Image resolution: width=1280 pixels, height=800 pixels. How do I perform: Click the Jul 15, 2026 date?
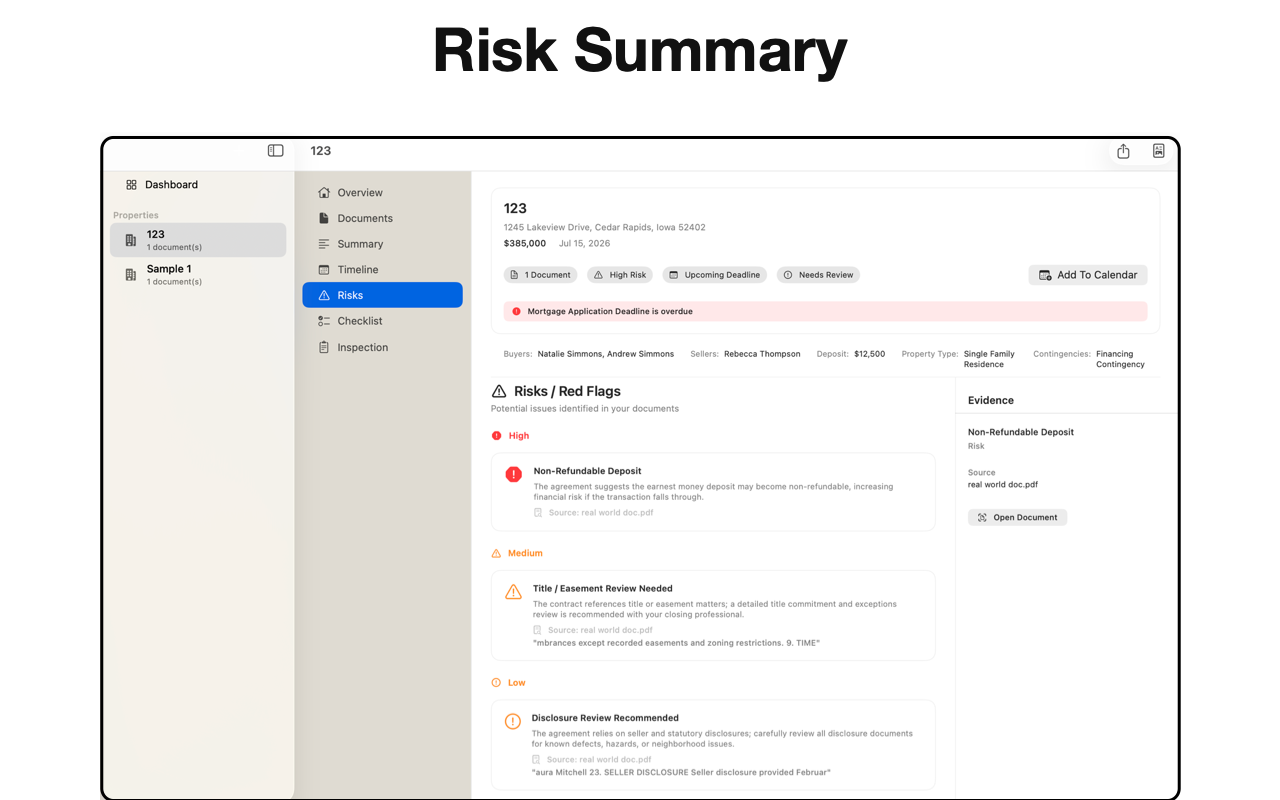click(584, 244)
